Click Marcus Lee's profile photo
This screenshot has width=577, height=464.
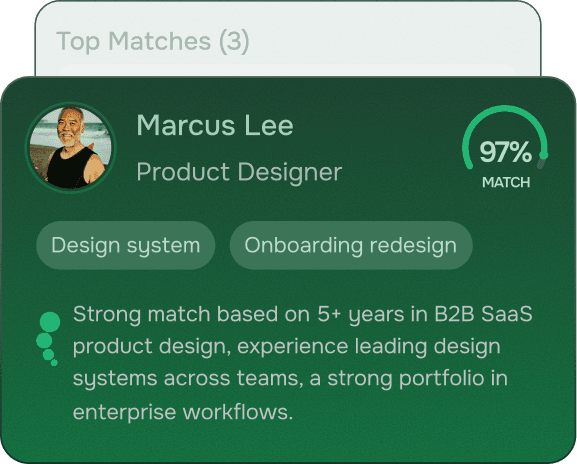[71, 148]
